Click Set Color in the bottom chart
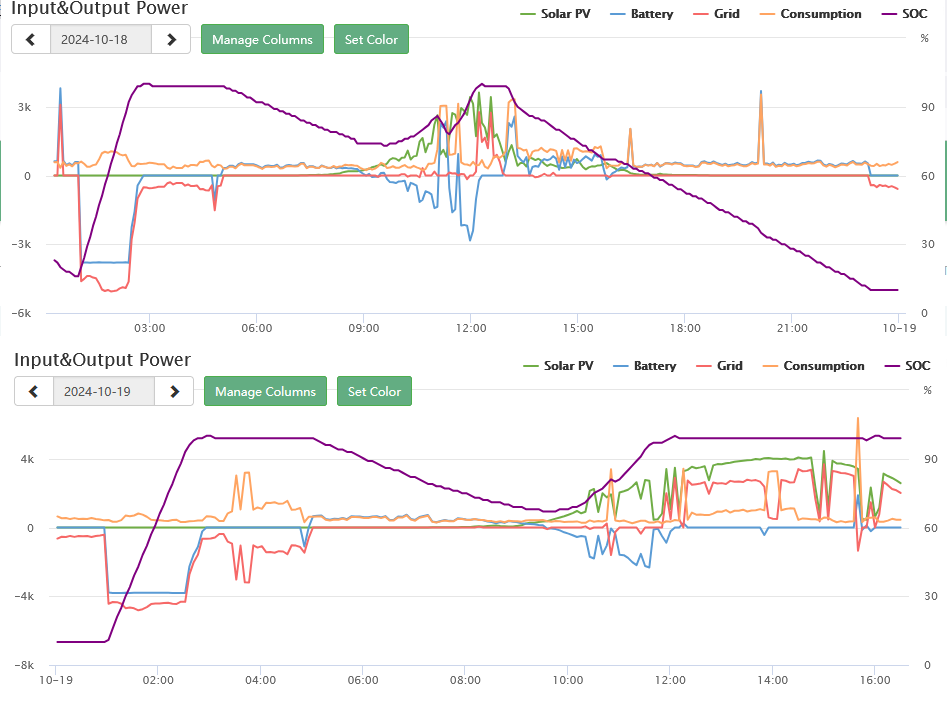 pyautogui.click(x=374, y=392)
